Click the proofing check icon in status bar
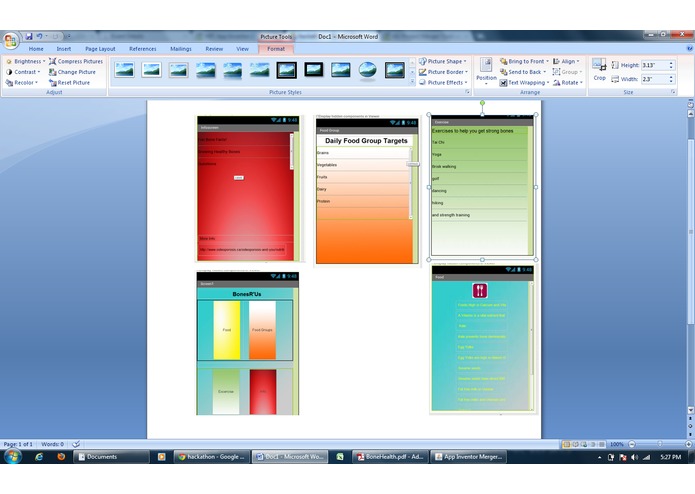Screen dimensions: 695x494 click(x=76, y=444)
